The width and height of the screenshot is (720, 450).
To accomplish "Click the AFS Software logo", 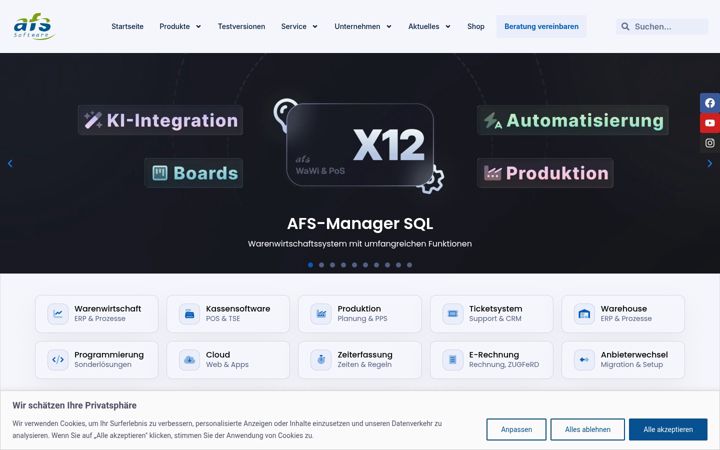I will pos(34,26).
